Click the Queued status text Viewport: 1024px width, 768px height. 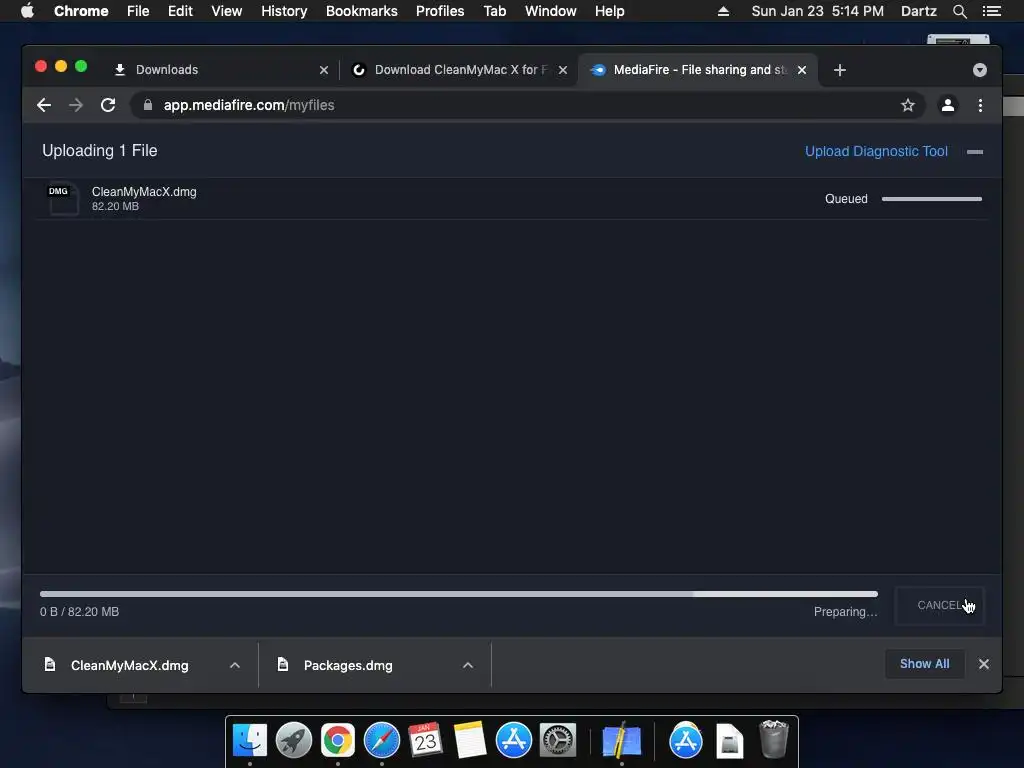tap(846, 199)
